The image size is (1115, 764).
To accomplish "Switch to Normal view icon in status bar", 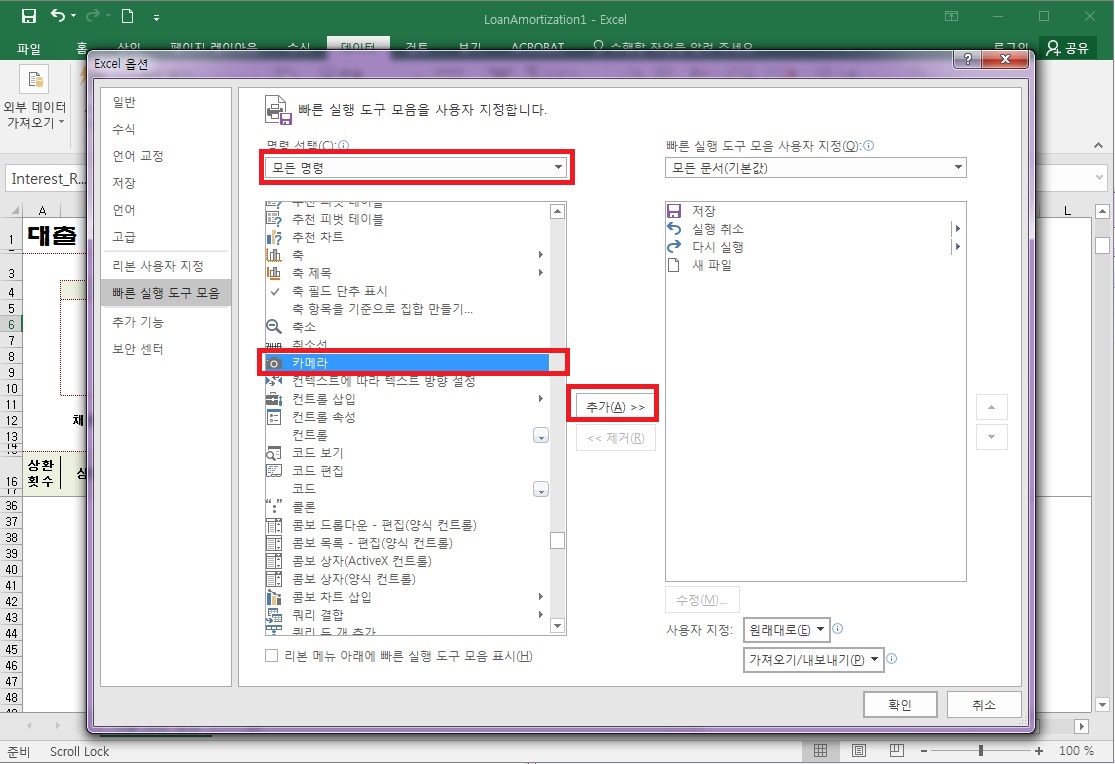I will coord(821,750).
